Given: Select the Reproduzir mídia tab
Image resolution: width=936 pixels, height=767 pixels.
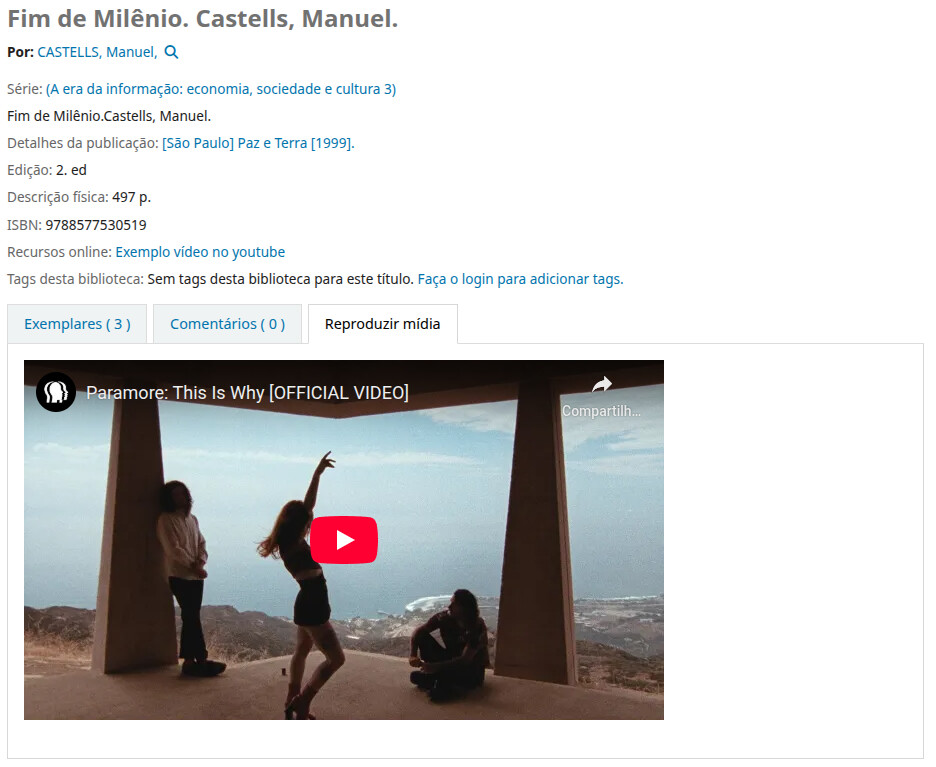Looking at the screenshot, I should 383,324.
